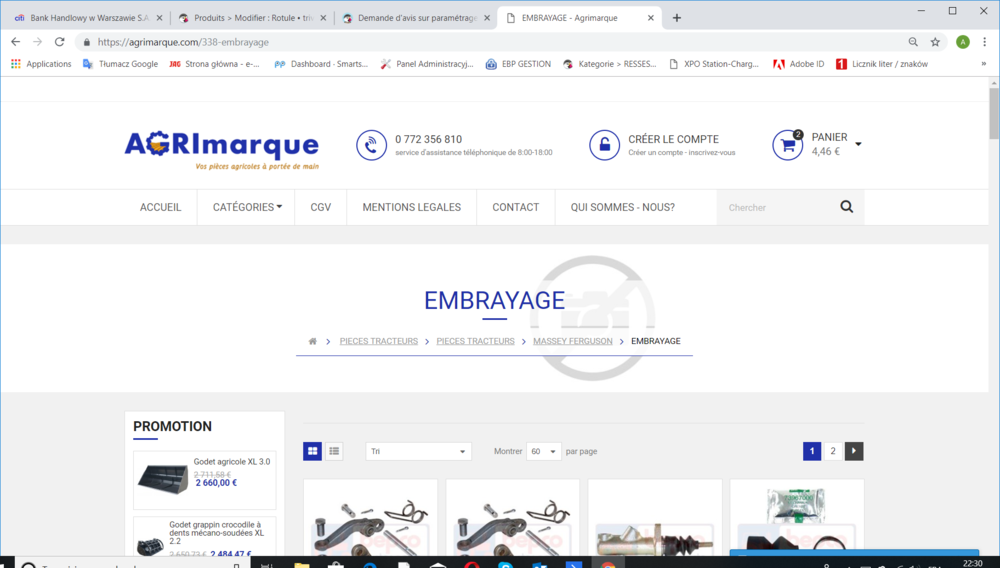Expand CATÉGORIES menu
The image size is (1000, 568).
247,207
